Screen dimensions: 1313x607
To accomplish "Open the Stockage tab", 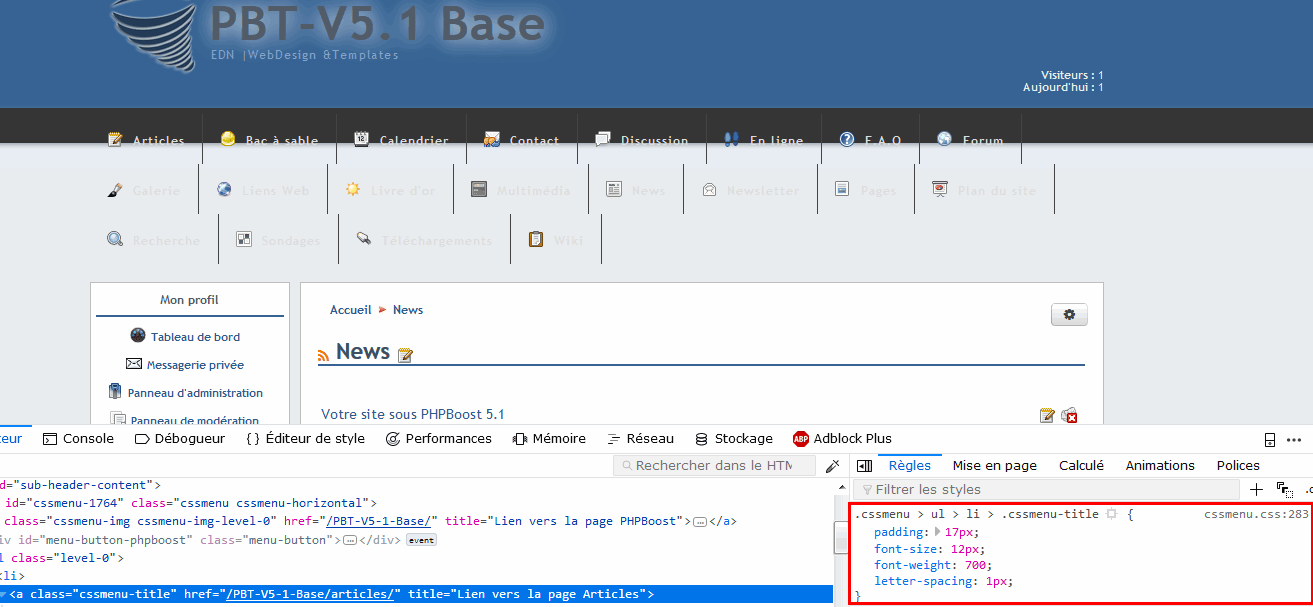I will pos(733,439).
